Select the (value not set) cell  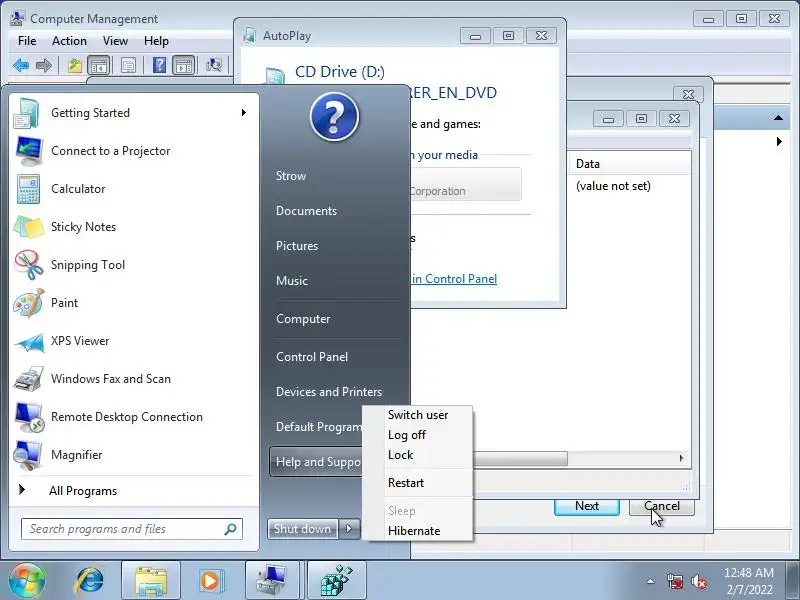[x=613, y=186]
